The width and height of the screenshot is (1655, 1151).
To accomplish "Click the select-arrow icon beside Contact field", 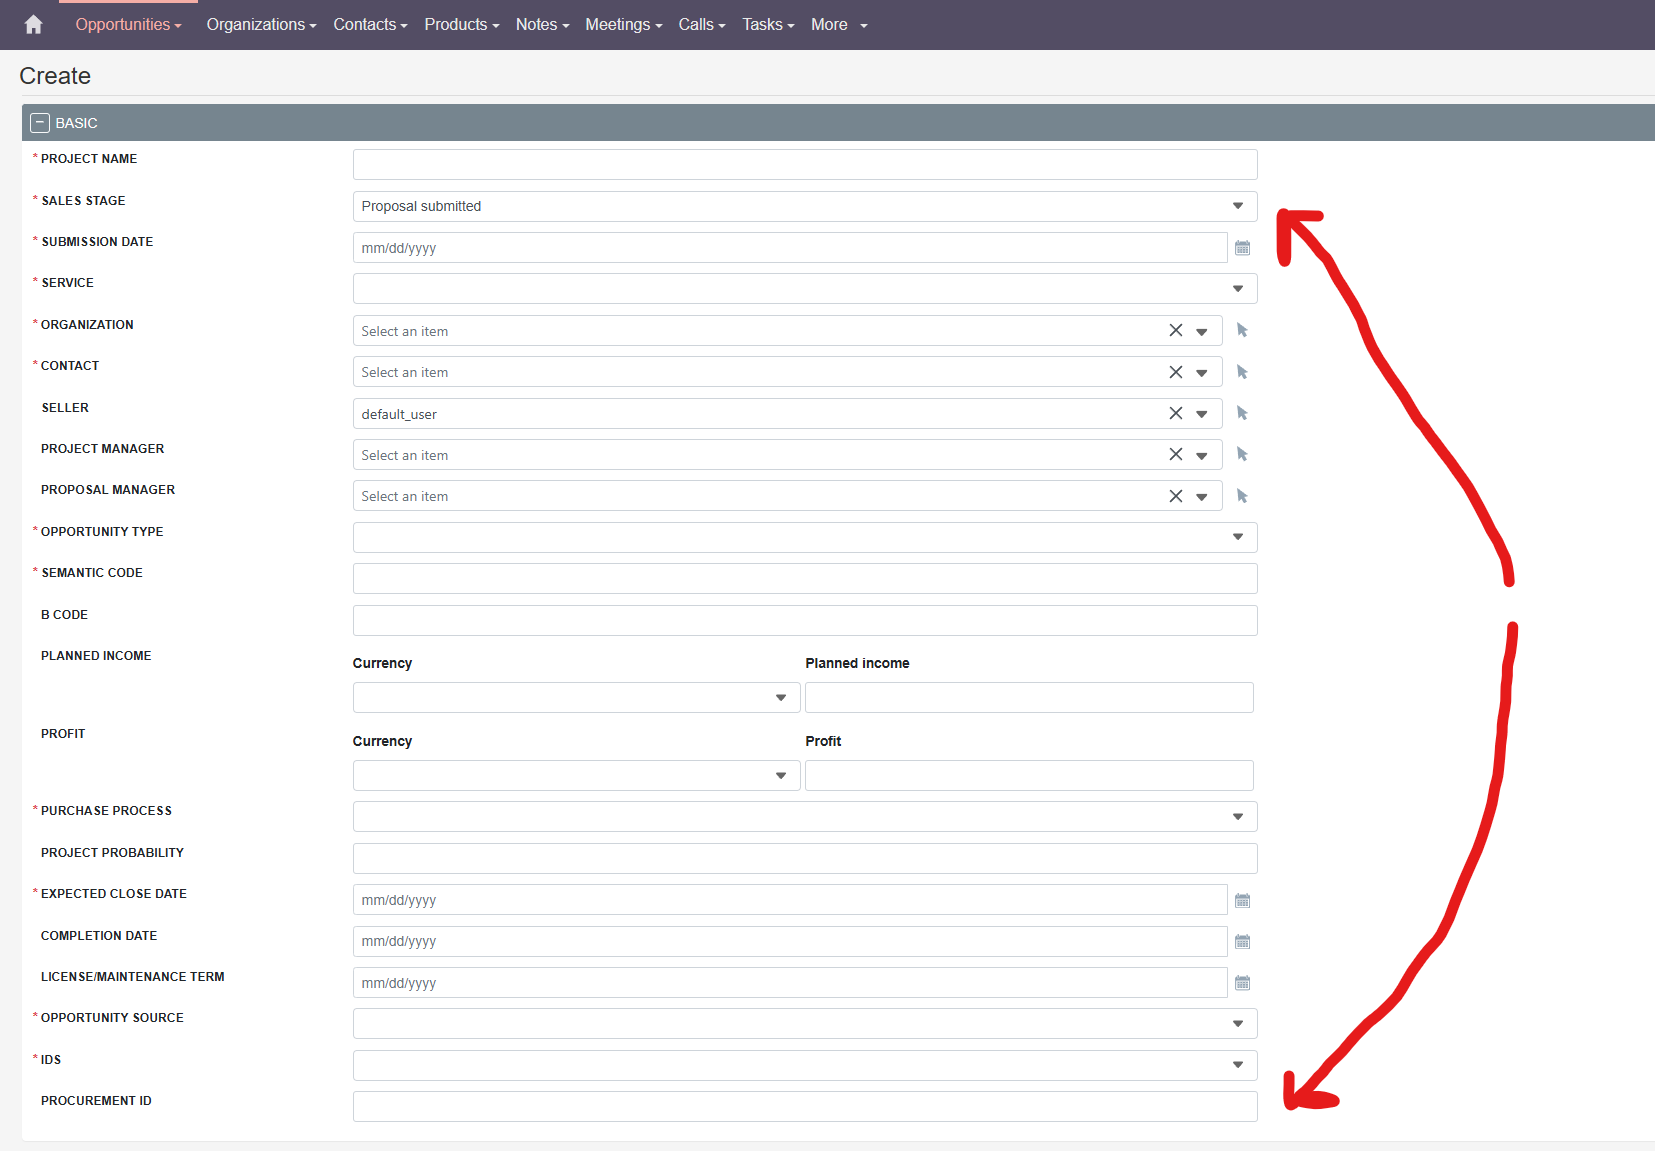I will pyautogui.click(x=1242, y=372).
